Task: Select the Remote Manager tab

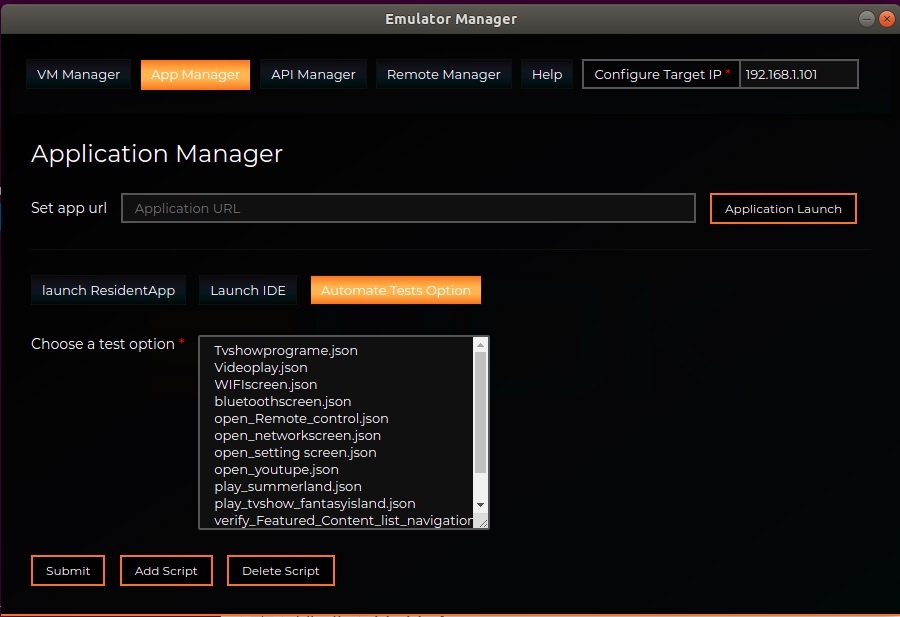Action: pyautogui.click(x=443, y=75)
